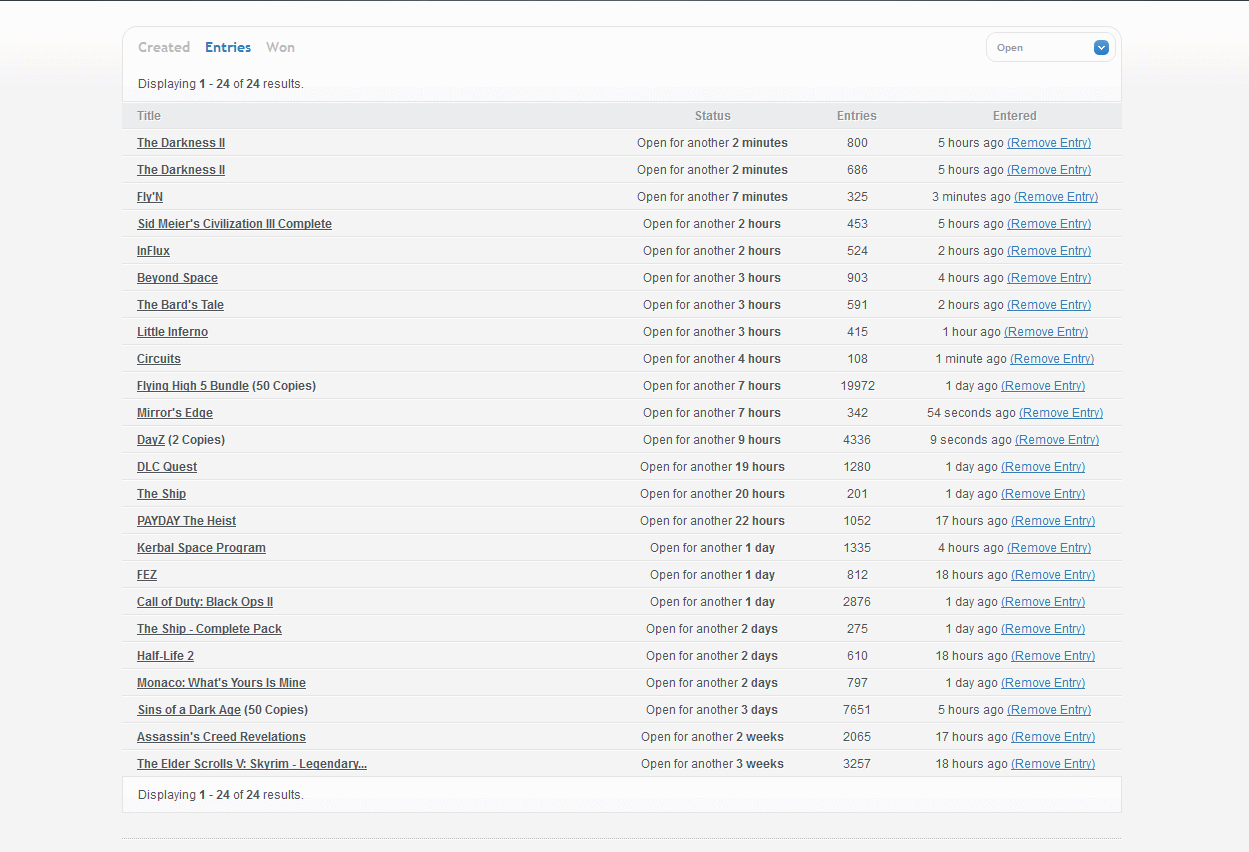Viewport: 1249px width, 852px height.
Task: Remove entry for Mirror's Edge
Action: click(x=1061, y=413)
